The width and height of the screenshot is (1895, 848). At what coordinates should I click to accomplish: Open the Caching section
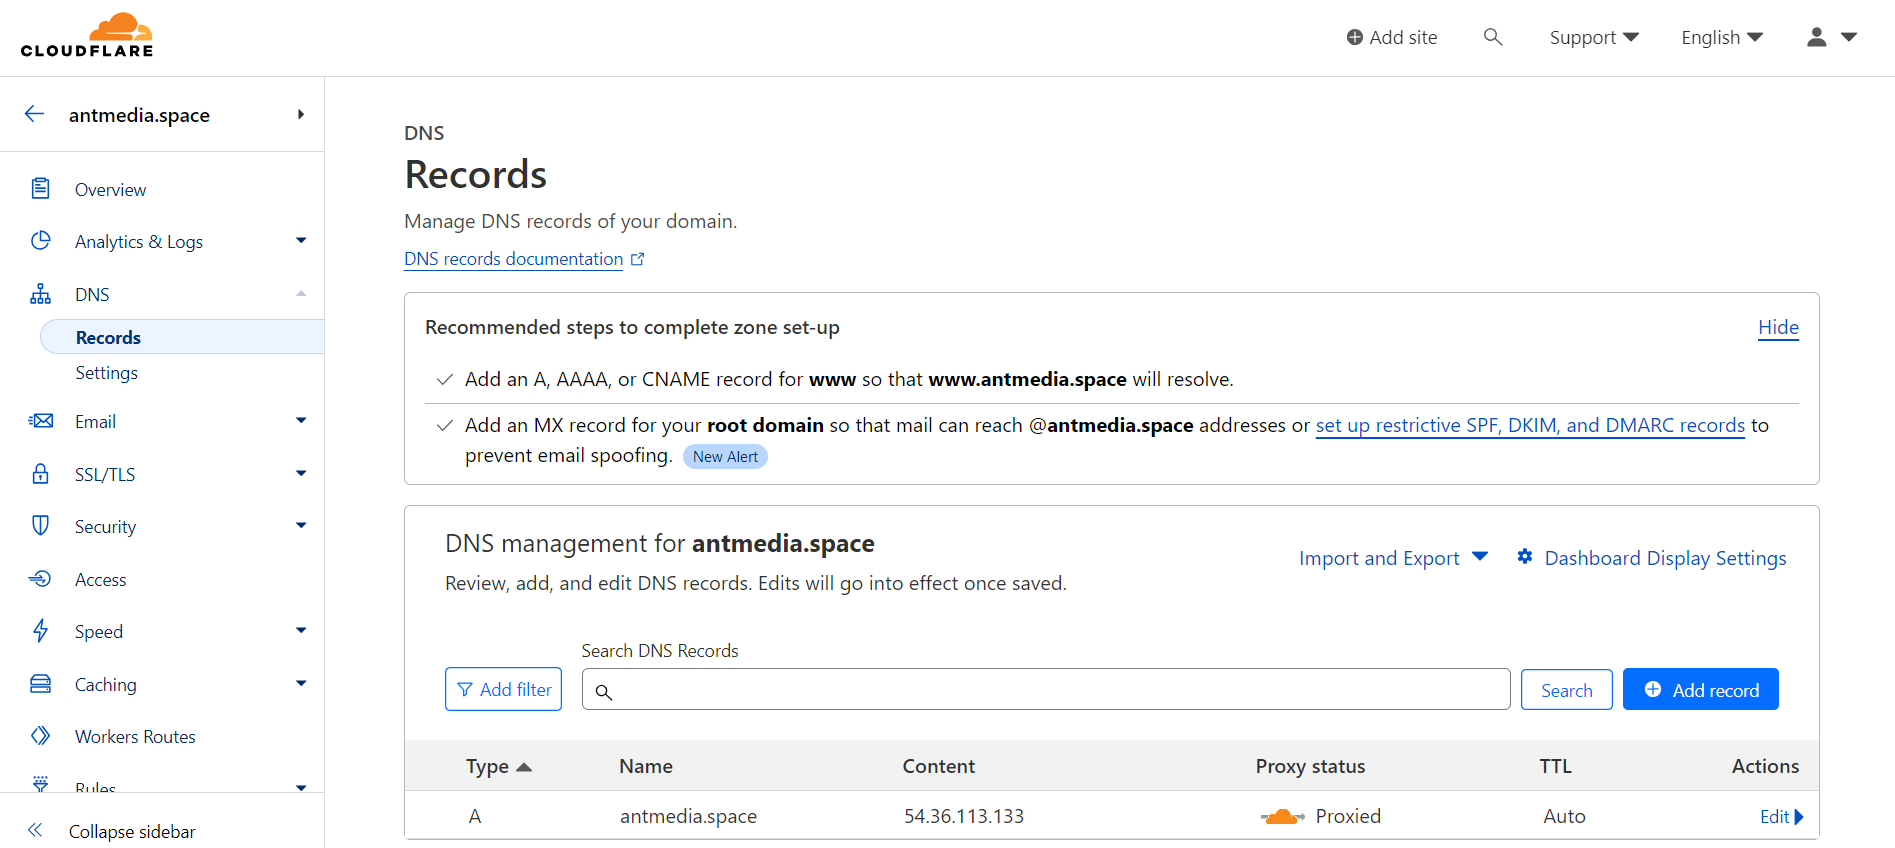click(105, 684)
